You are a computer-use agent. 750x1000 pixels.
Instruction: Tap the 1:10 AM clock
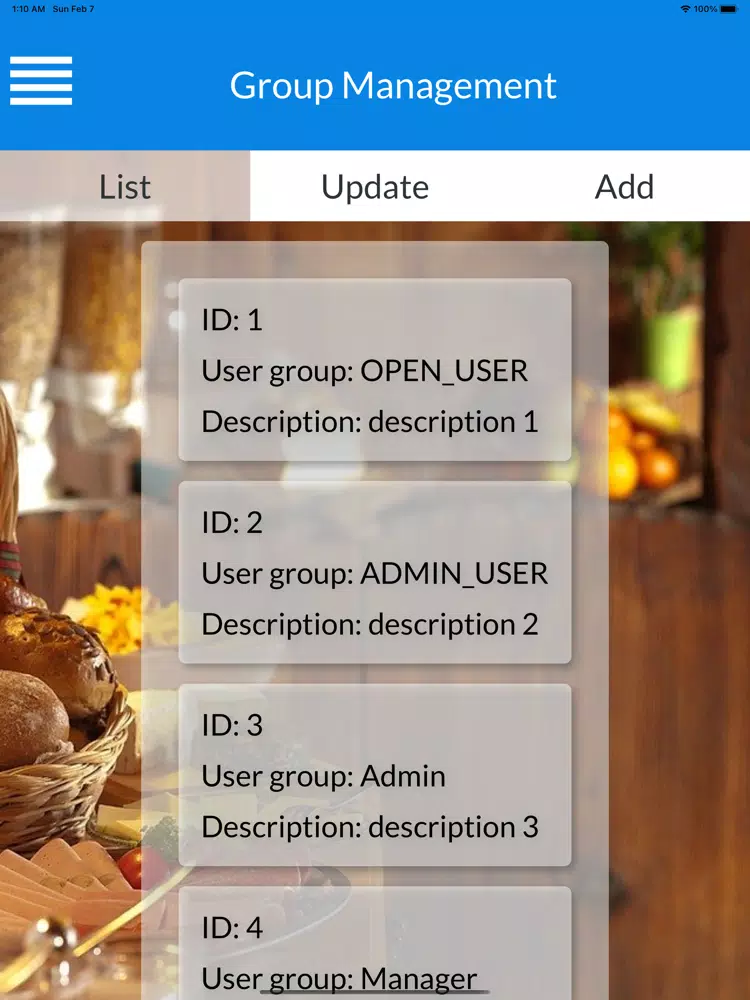tap(29, 9)
